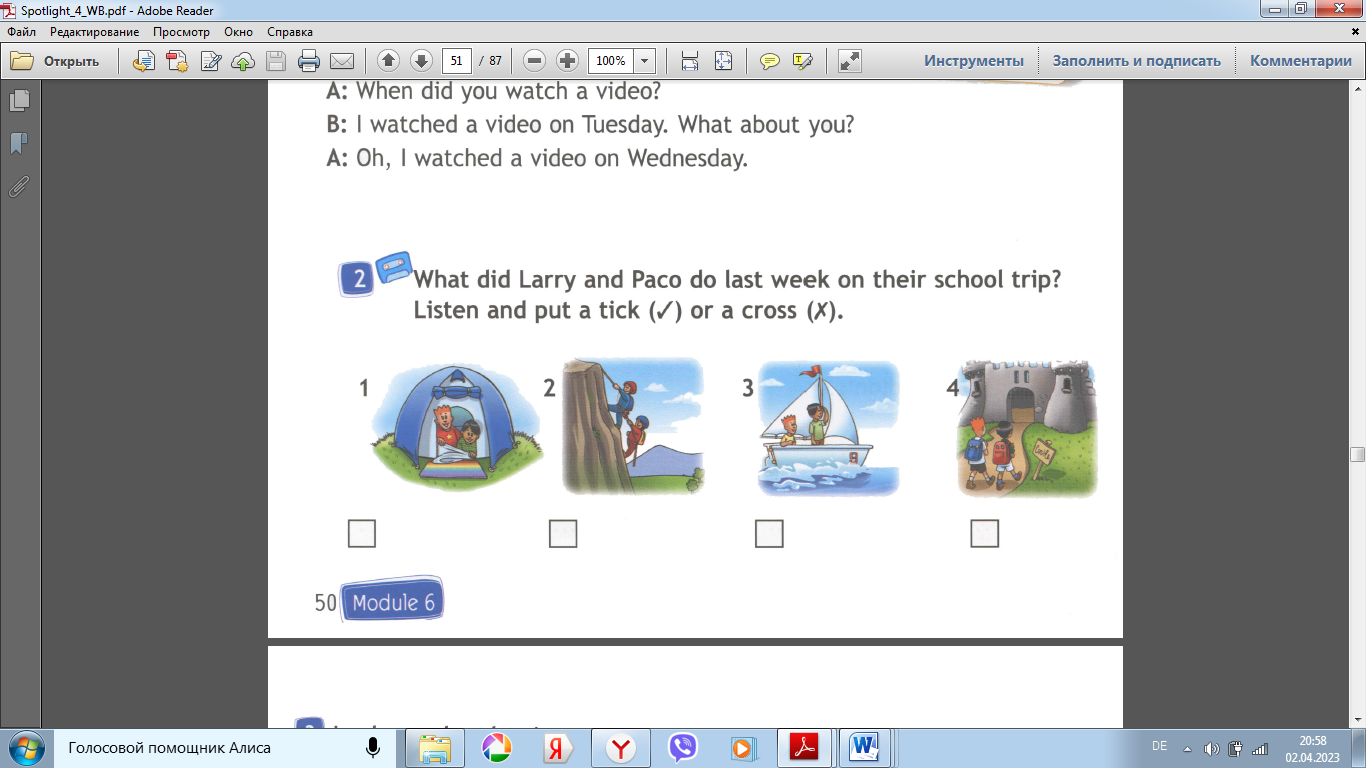
Task: Tick the checkbox under picture 1 (tent)
Action: (362, 534)
